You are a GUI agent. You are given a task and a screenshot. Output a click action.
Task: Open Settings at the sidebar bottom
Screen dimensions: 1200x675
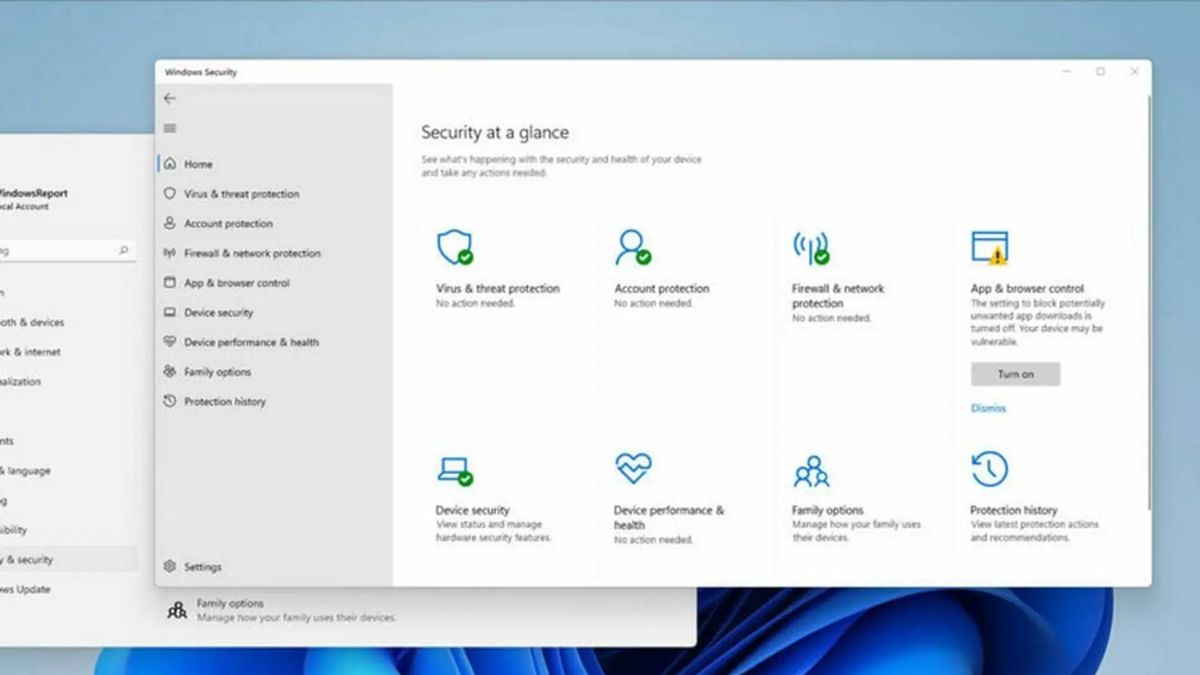pos(202,567)
